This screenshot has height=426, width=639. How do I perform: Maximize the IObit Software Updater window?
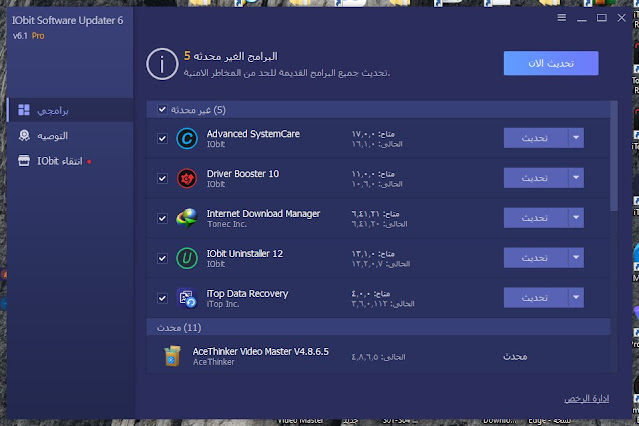tap(602, 18)
